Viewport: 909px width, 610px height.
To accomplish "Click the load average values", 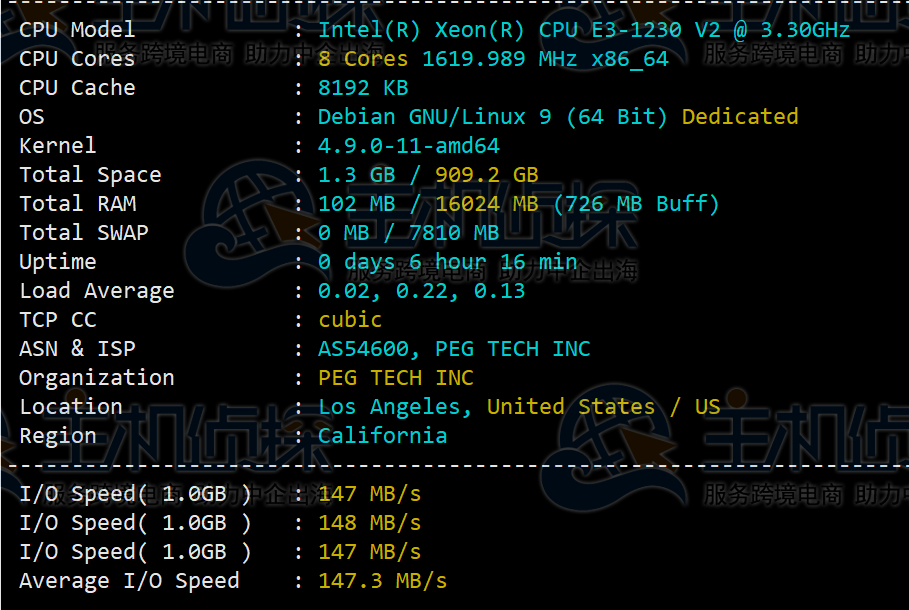I will [x=421, y=291].
